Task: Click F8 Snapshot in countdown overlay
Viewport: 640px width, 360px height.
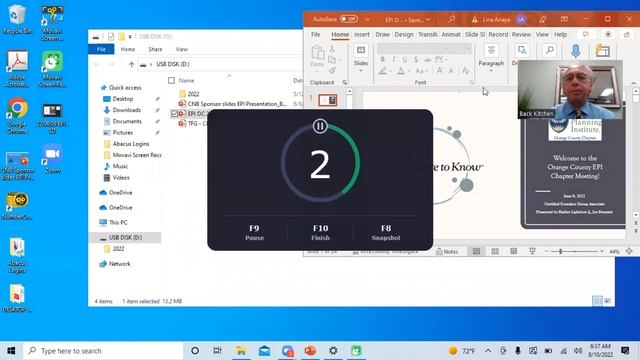Action: [x=386, y=232]
